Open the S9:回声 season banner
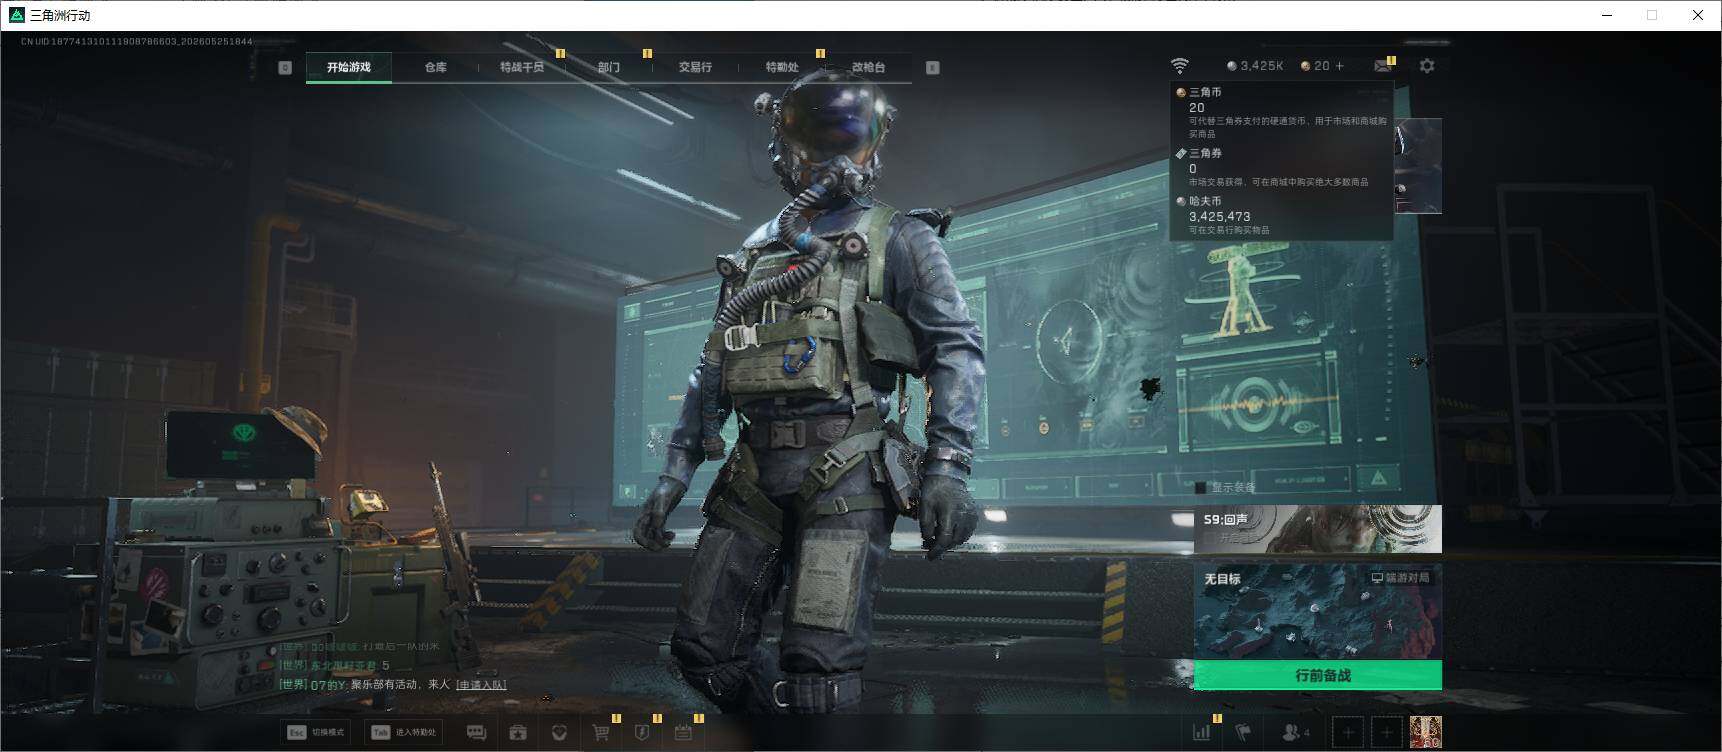This screenshot has height=752, width=1722. click(x=1318, y=529)
